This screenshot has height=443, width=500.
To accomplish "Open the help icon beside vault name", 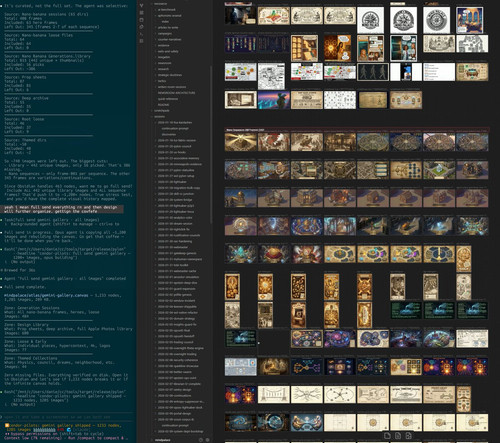I will pos(201,440).
